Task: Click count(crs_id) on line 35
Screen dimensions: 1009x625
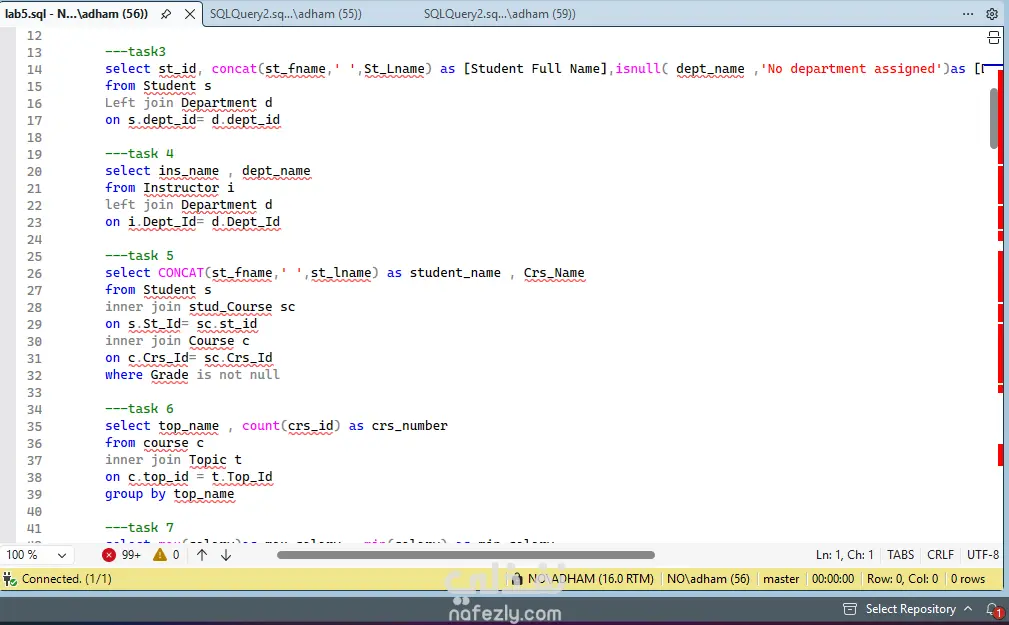Action: tap(291, 426)
